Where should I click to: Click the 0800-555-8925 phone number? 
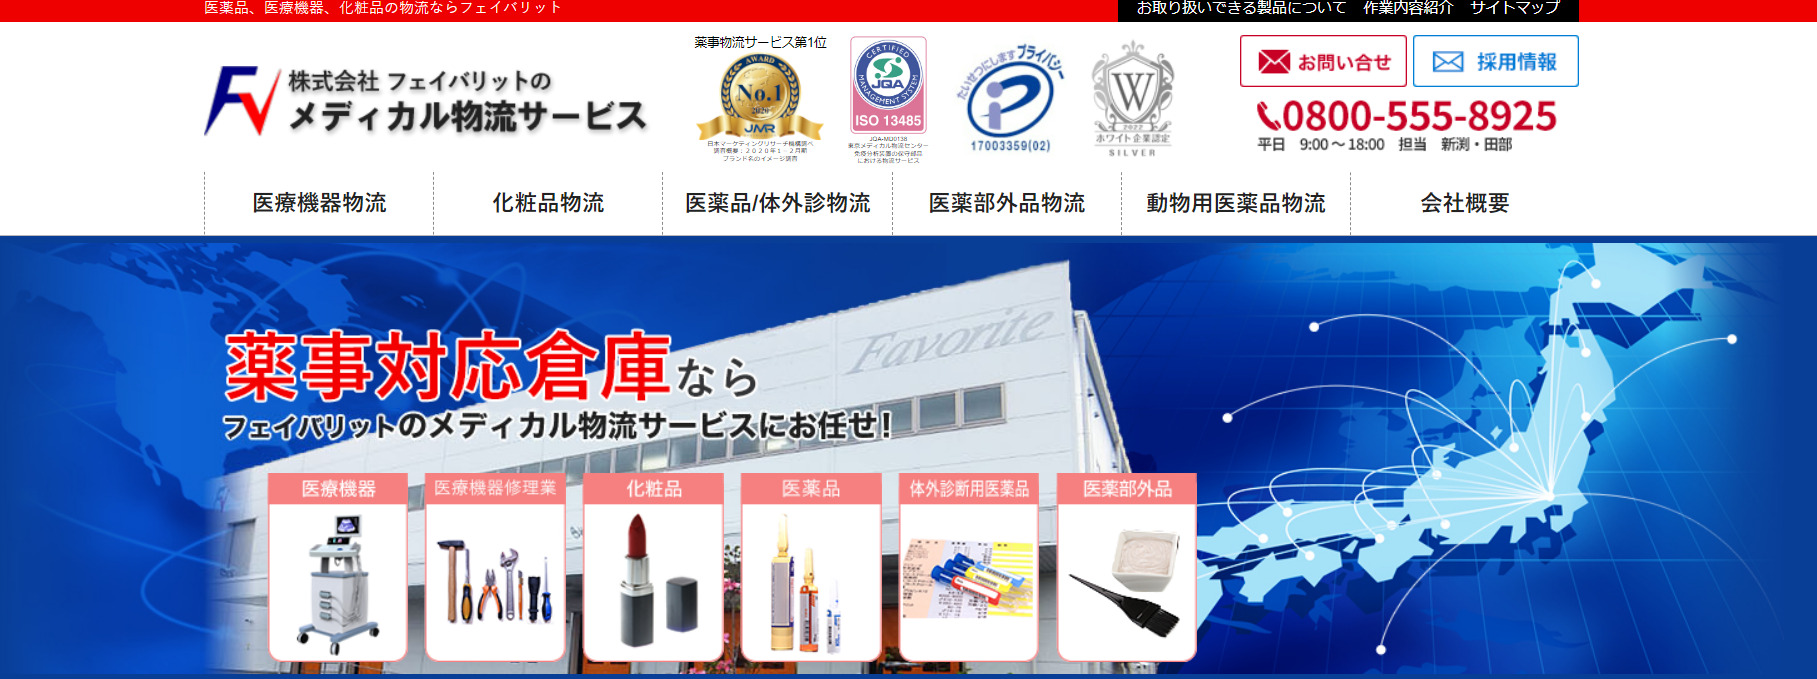coord(1419,117)
